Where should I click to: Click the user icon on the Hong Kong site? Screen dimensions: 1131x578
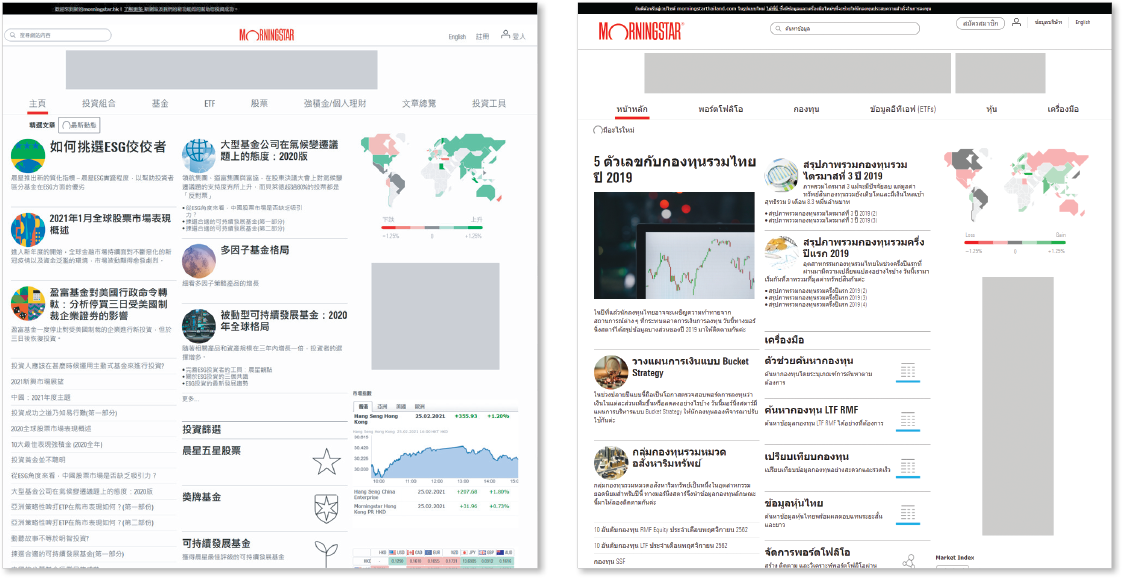tap(504, 36)
